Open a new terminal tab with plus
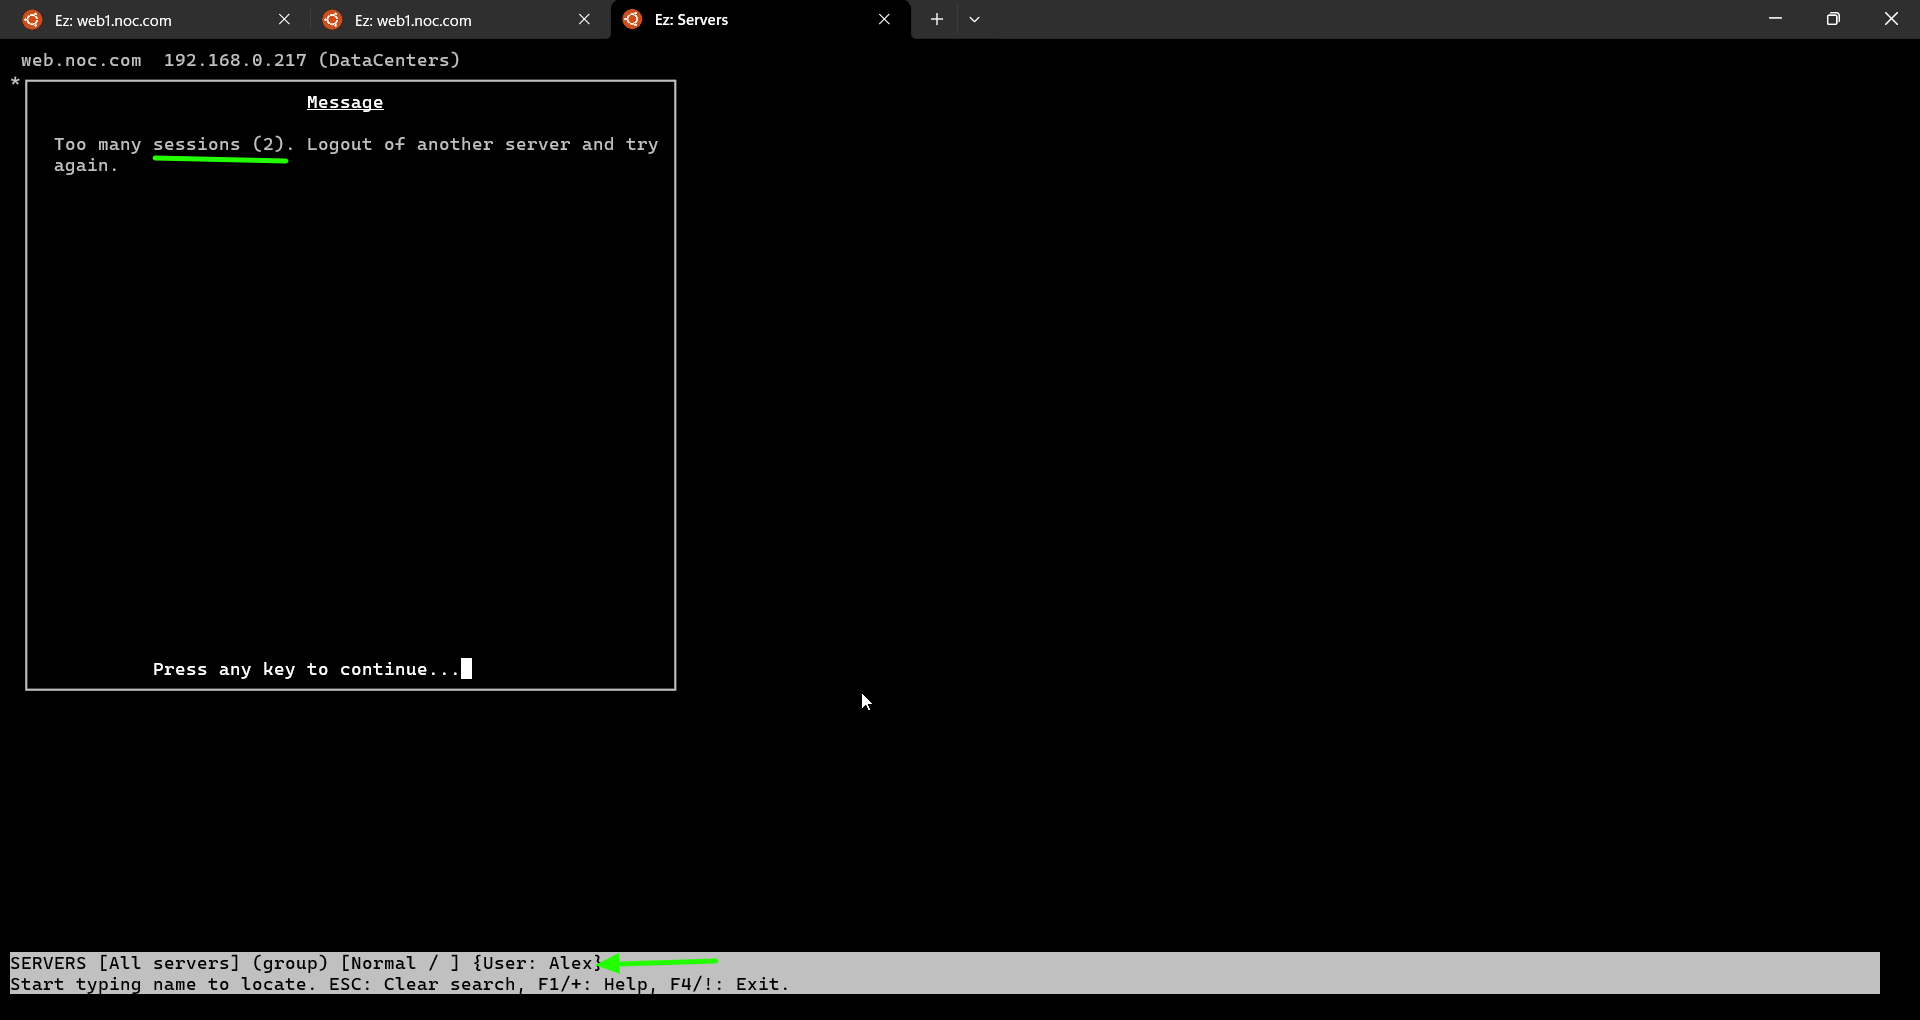This screenshot has width=1920, height=1020. point(936,19)
